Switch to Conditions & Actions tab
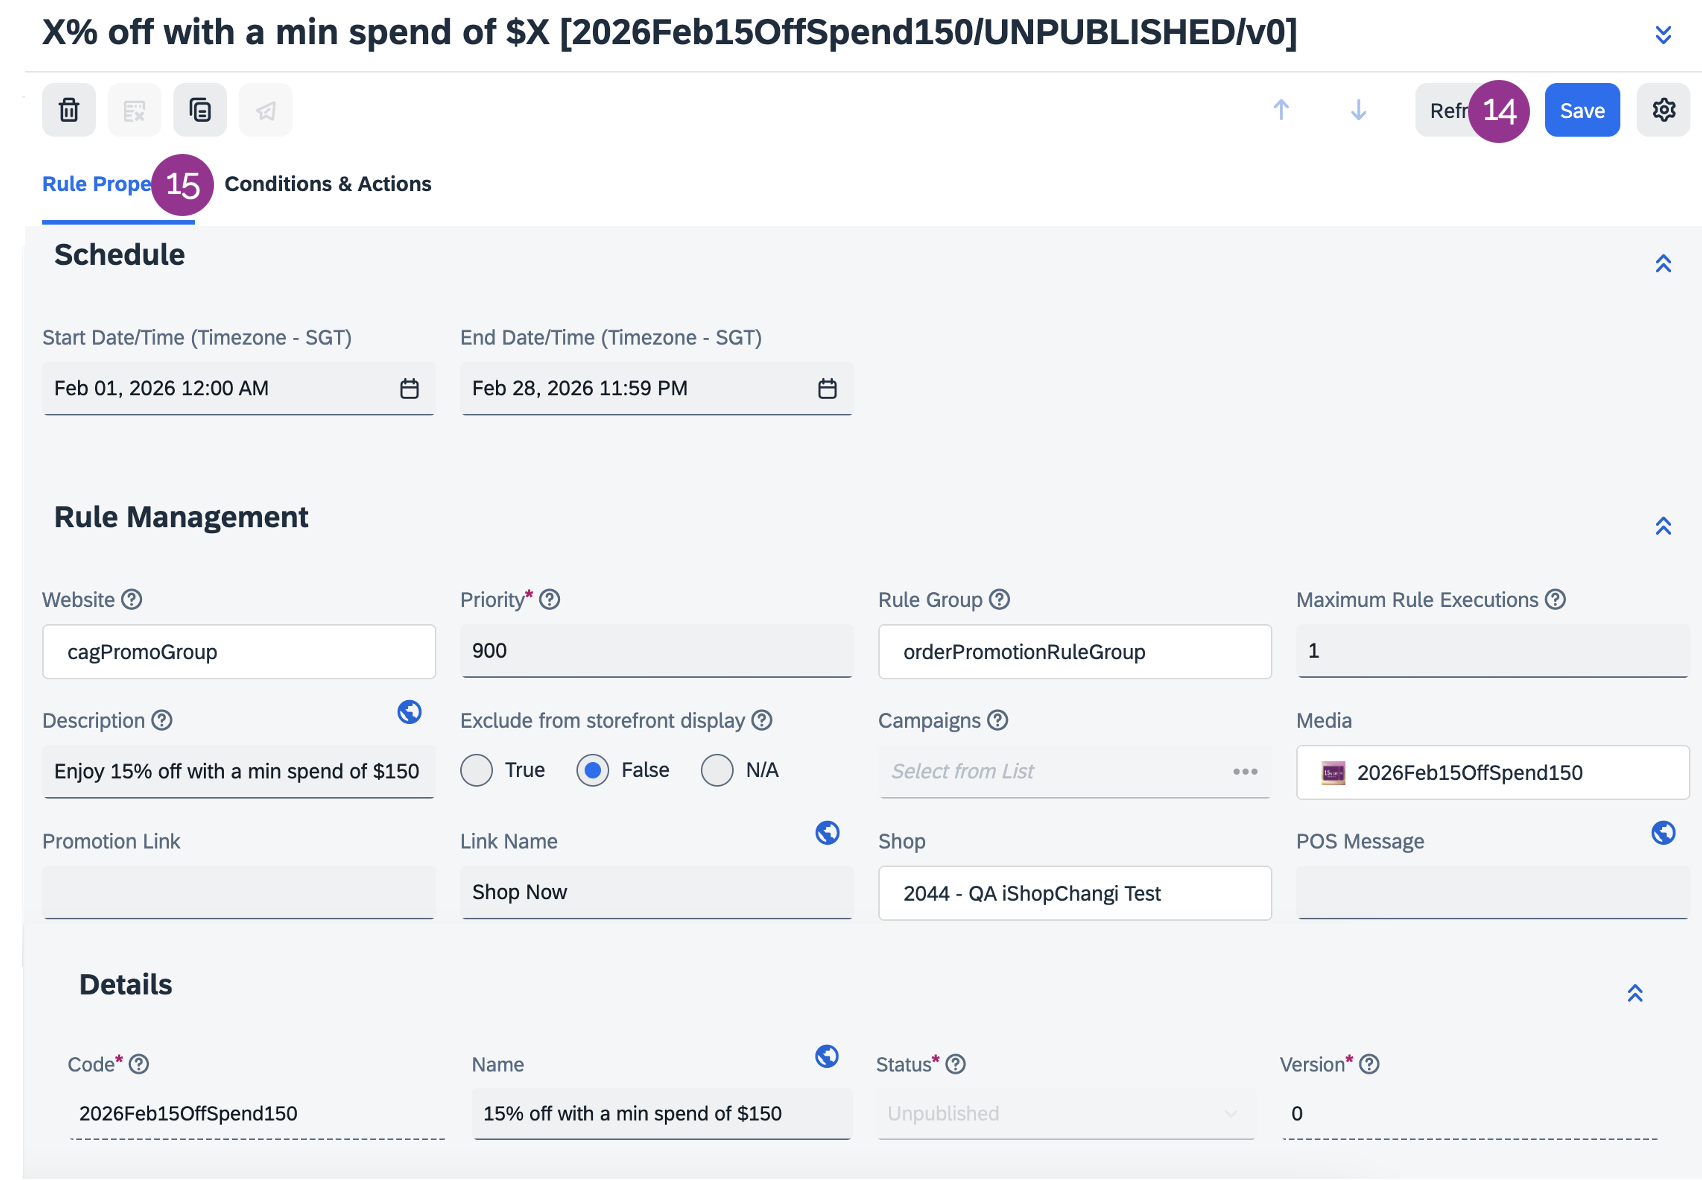The height and width of the screenshot is (1180, 1702). coord(328,184)
